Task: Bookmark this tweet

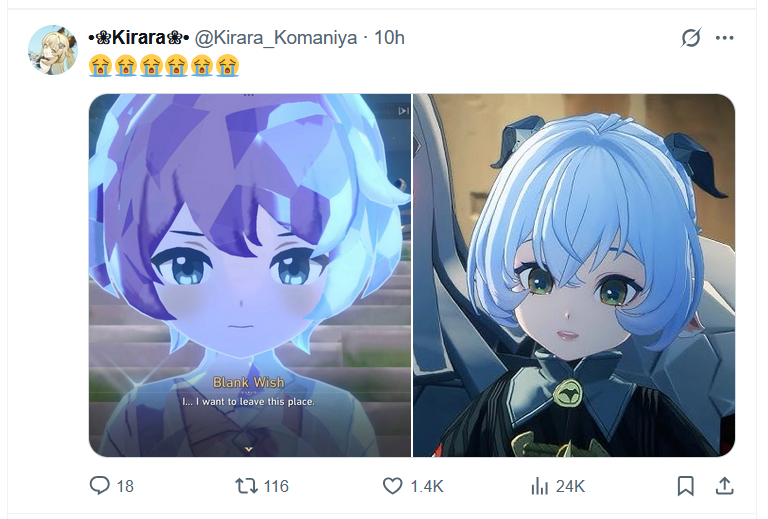Action: point(685,486)
